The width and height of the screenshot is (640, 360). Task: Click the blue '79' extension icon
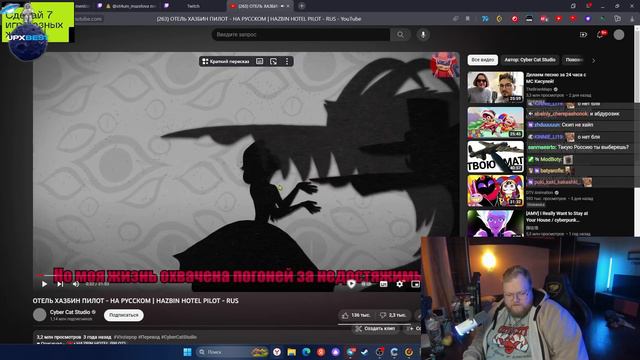coord(485,19)
